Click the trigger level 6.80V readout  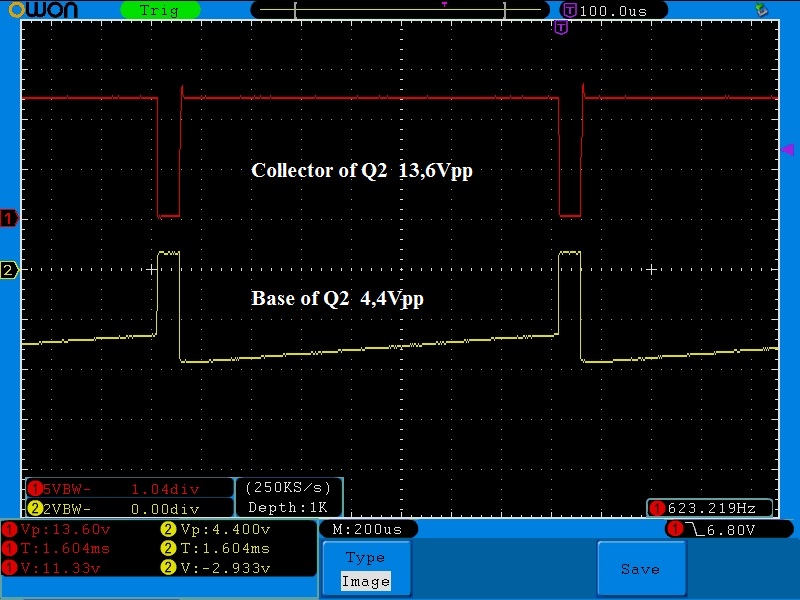pos(720,529)
